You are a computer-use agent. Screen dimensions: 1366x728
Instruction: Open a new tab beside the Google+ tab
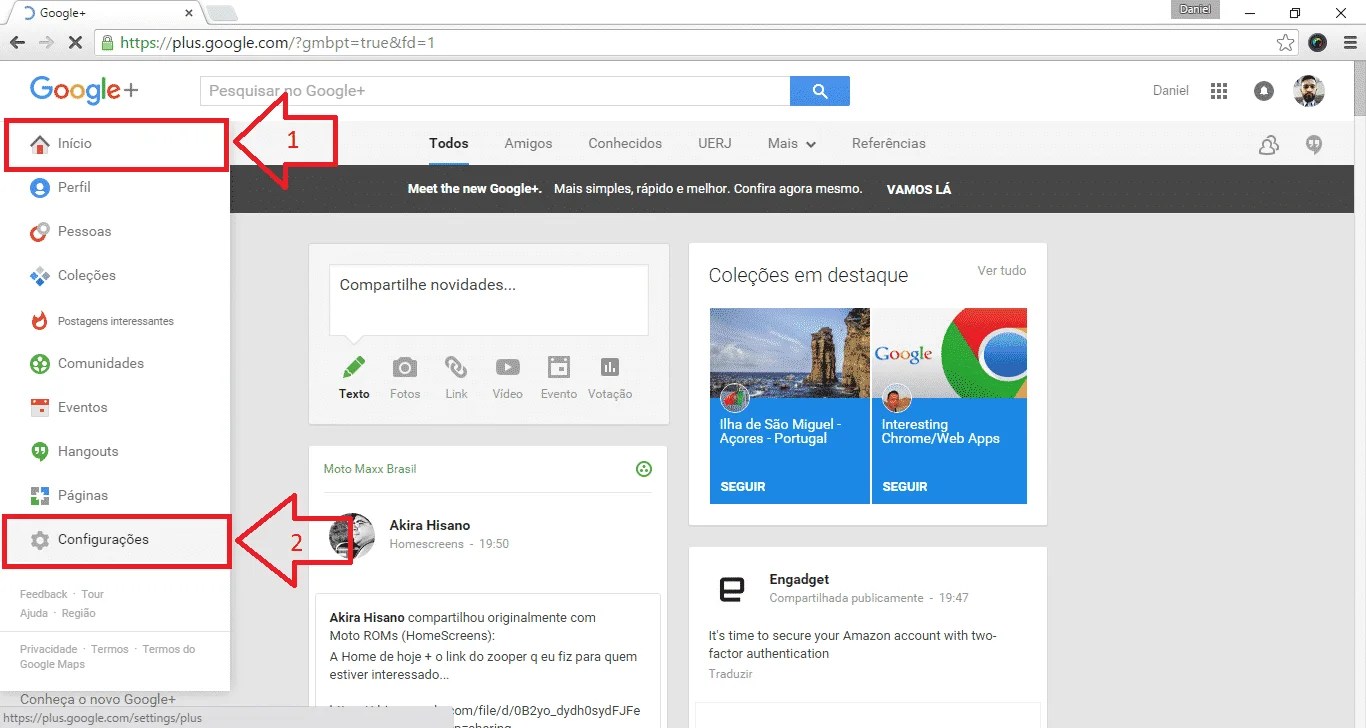point(220,14)
